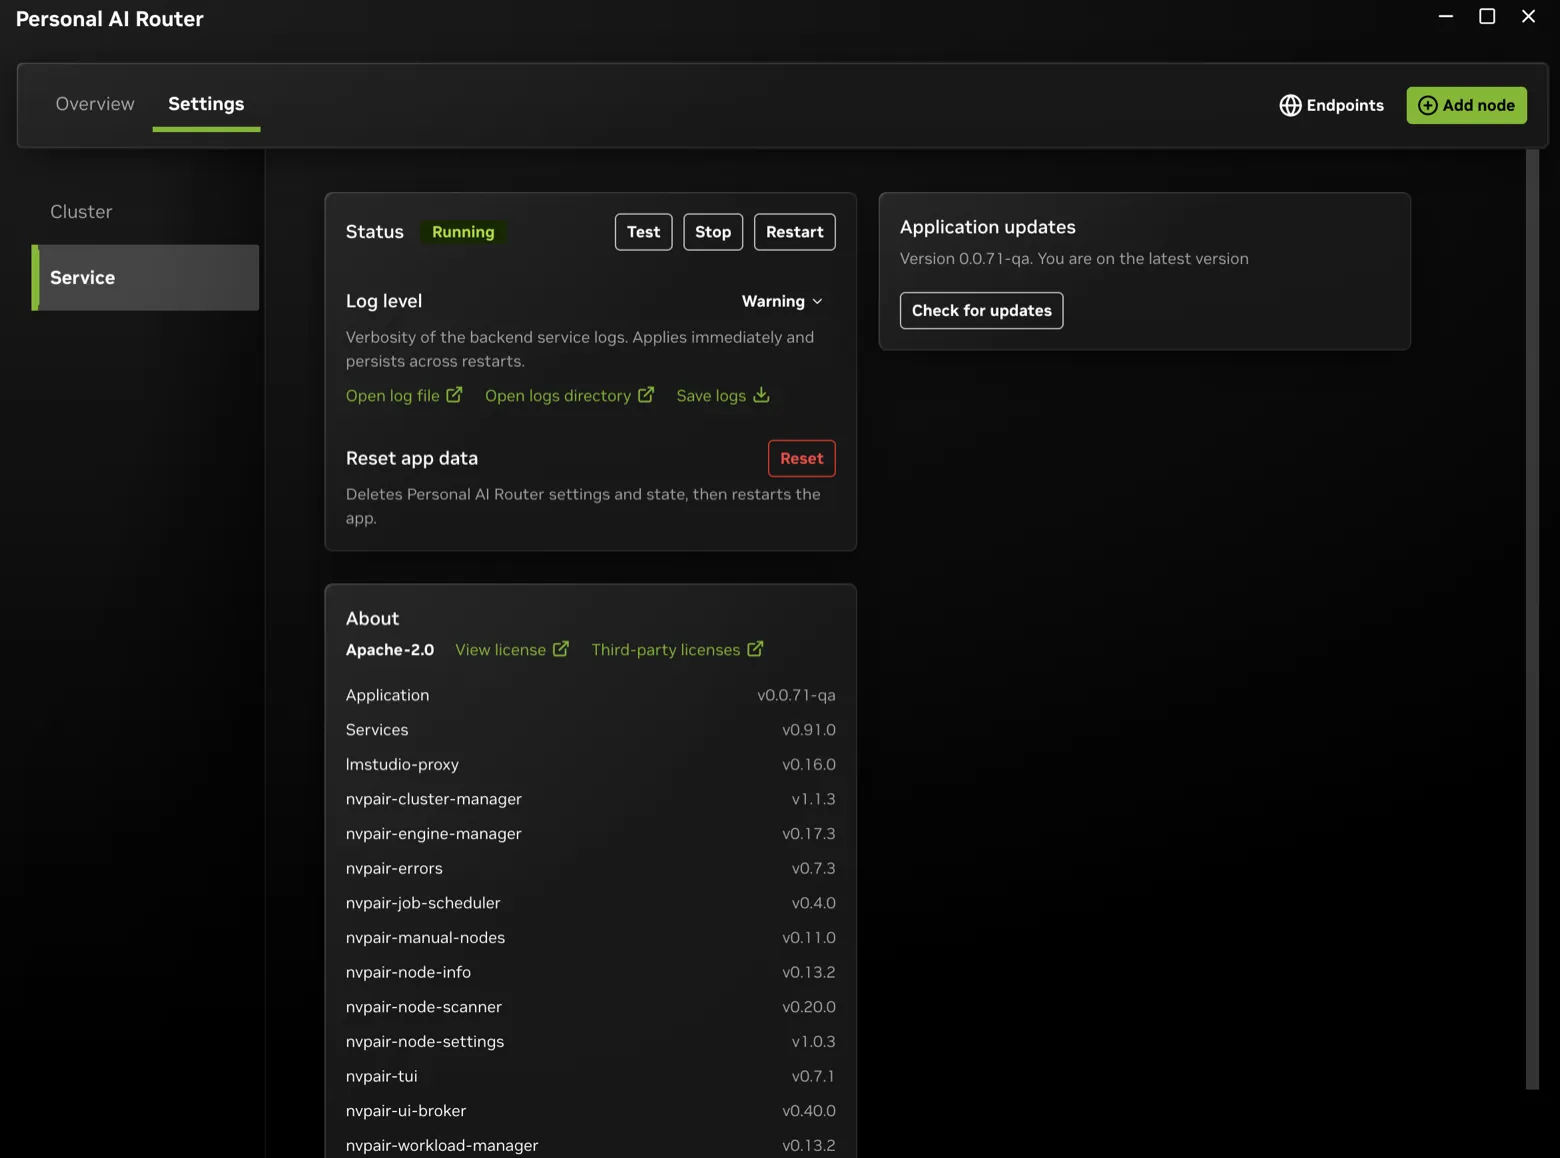Image resolution: width=1560 pixels, height=1158 pixels.
Task: Check for updates
Action: point(981,310)
